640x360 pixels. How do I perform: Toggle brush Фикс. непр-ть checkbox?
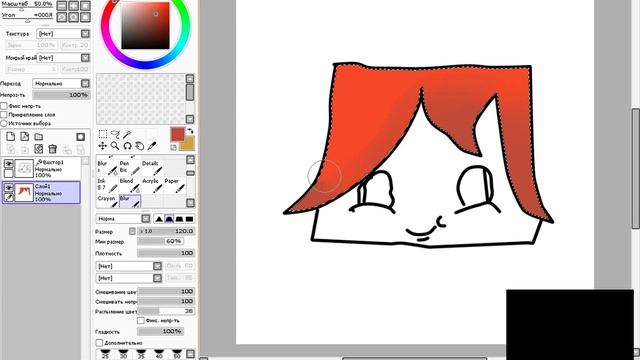tap(141, 321)
